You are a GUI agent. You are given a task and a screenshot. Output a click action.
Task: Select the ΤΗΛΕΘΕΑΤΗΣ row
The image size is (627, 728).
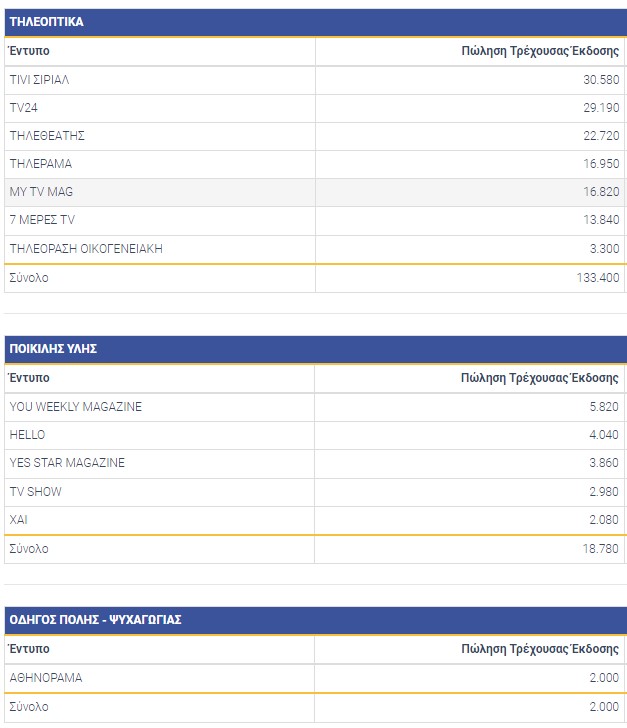pos(47,136)
